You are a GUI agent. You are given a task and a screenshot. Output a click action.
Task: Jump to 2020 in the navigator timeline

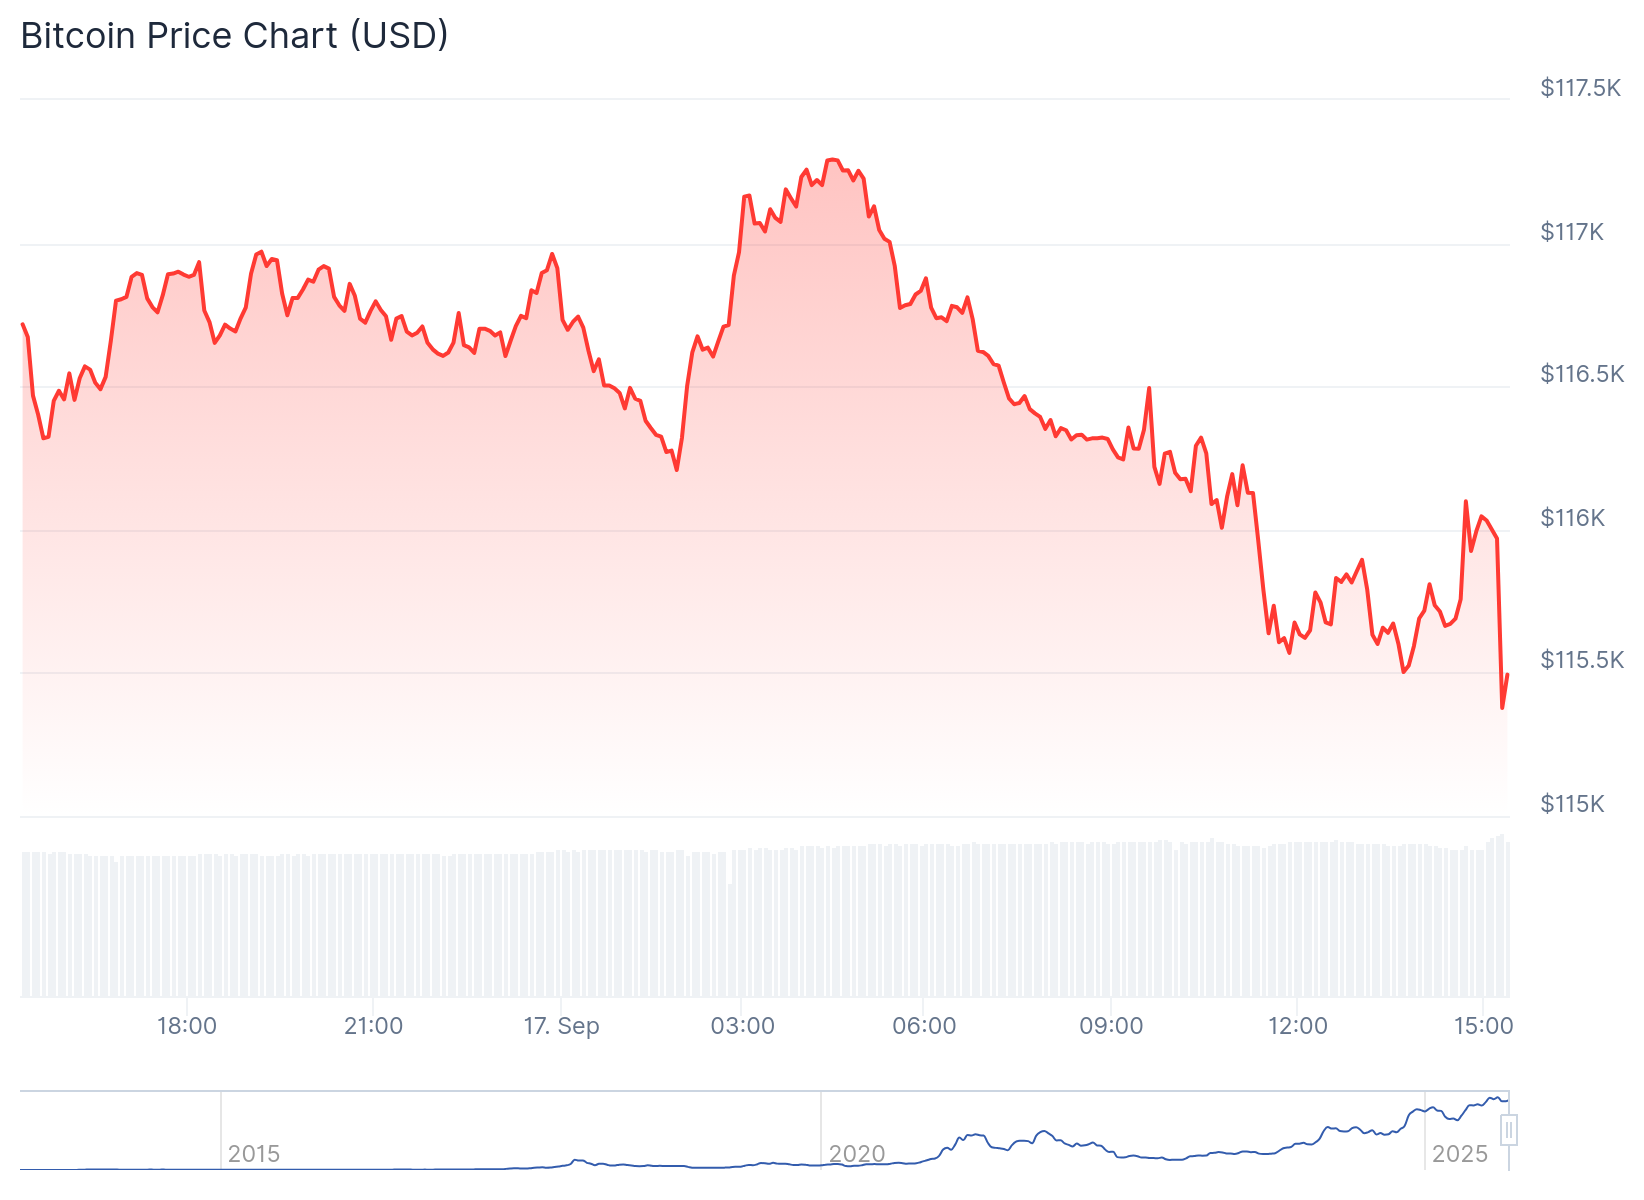coord(857,1154)
